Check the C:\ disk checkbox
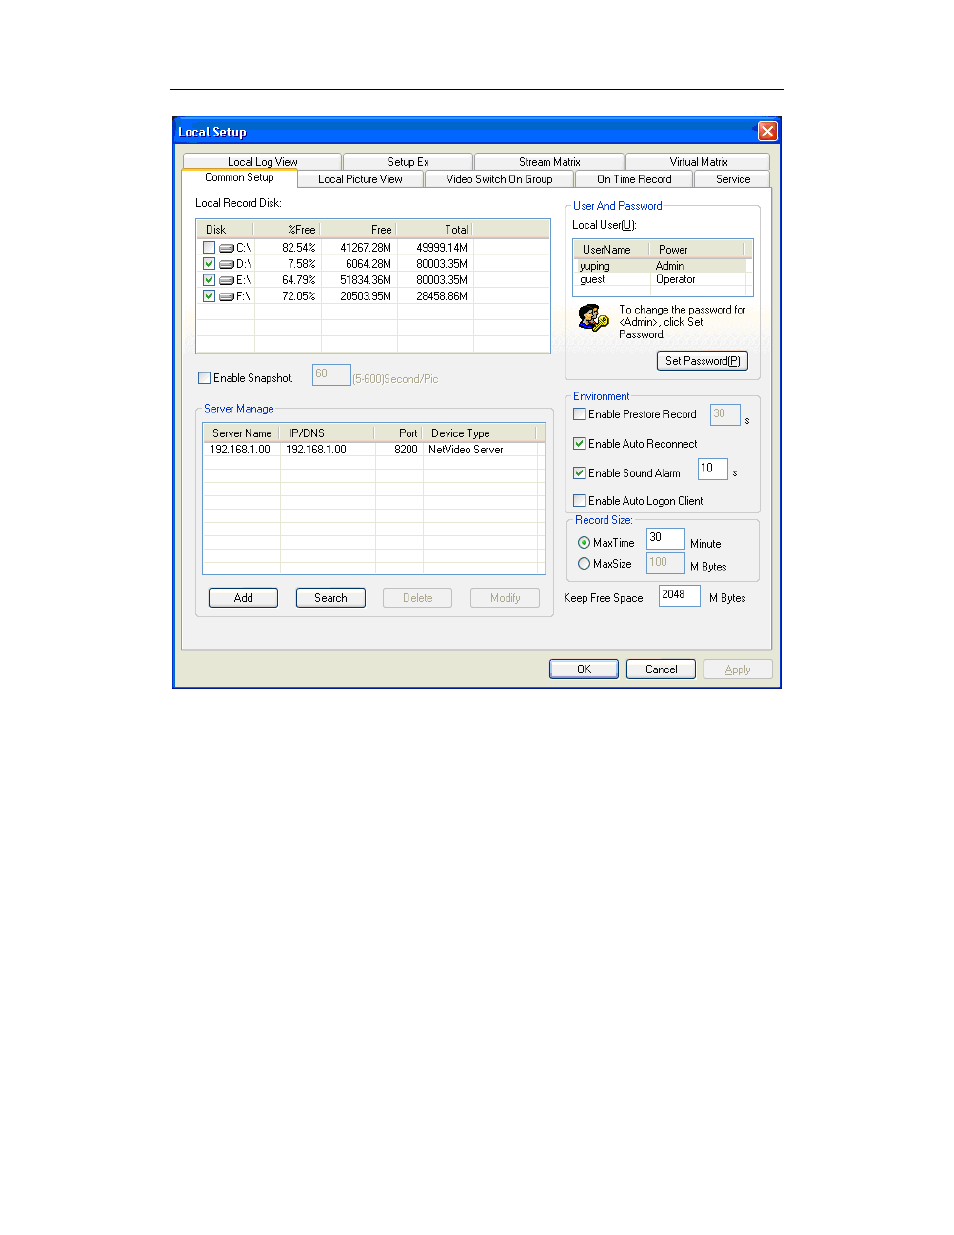954x1235 pixels. [x=208, y=248]
